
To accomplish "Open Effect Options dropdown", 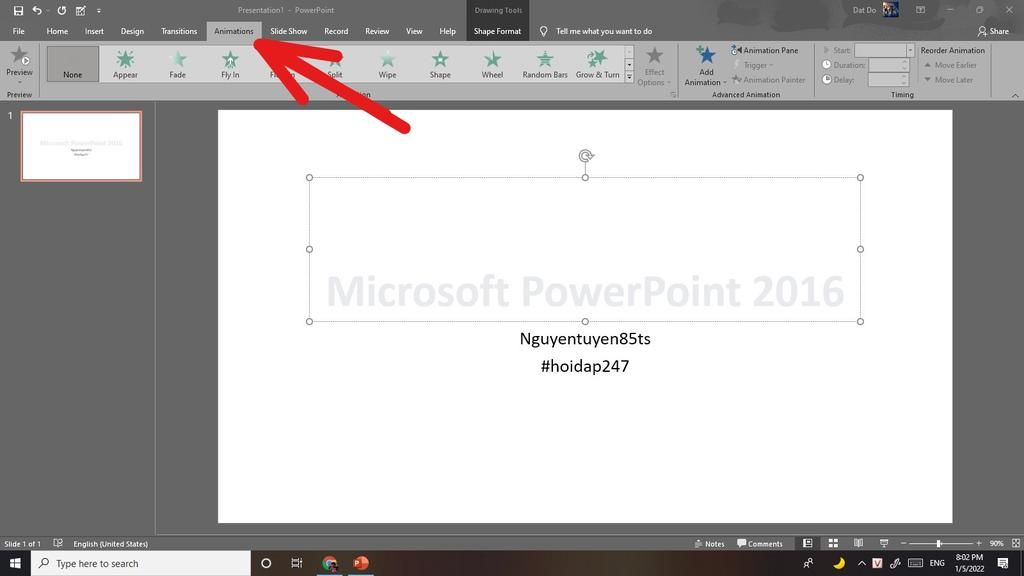I will coord(654,65).
